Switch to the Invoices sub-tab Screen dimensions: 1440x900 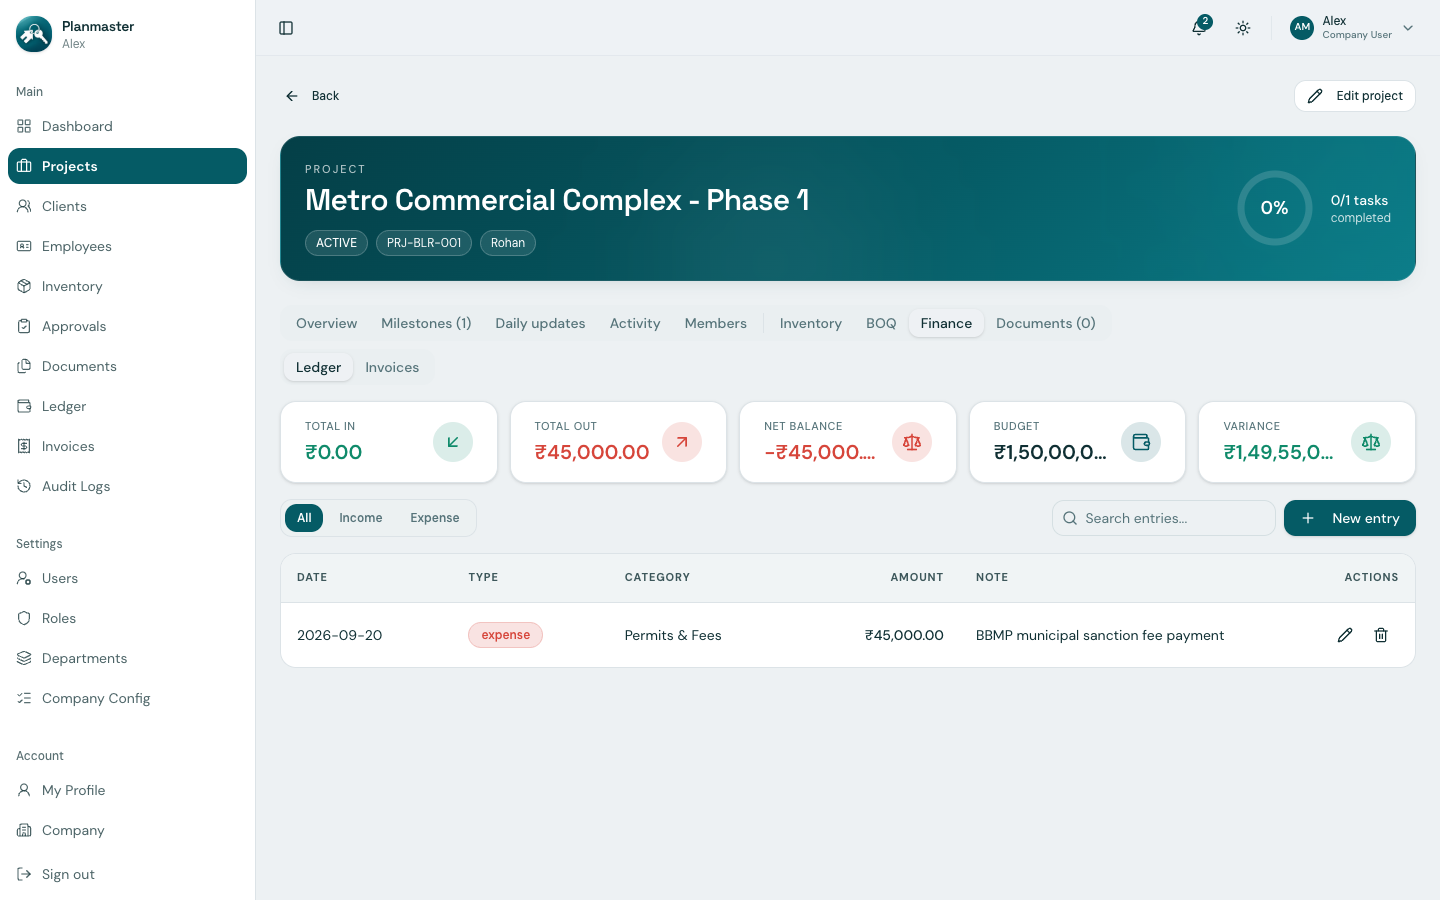click(x=392, y=367)
